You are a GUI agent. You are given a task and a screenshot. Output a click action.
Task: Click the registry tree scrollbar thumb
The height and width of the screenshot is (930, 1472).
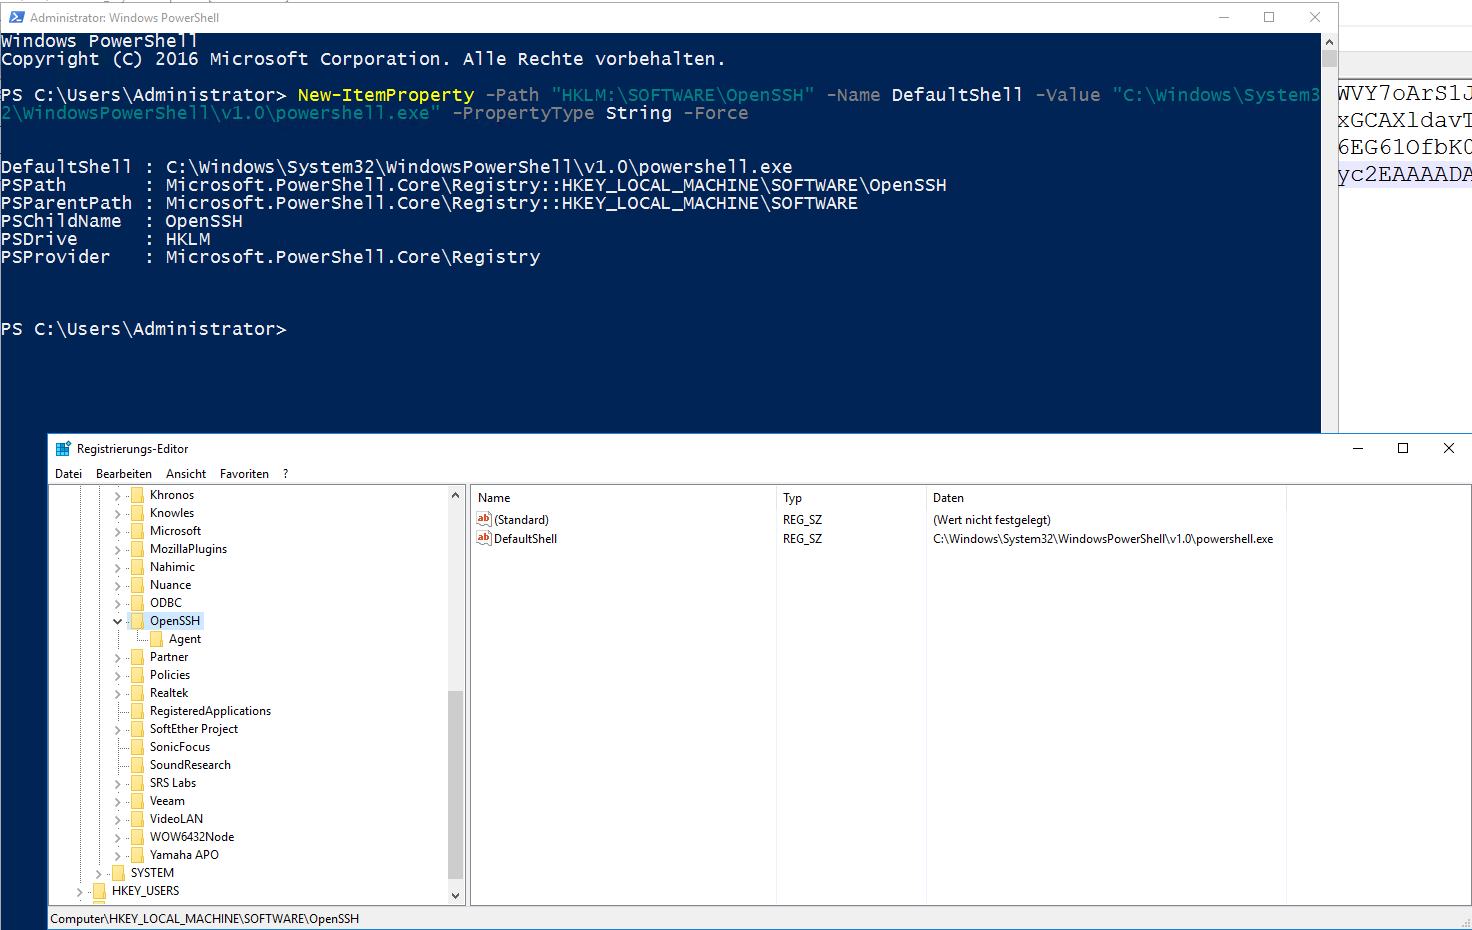tap(455, 784)
